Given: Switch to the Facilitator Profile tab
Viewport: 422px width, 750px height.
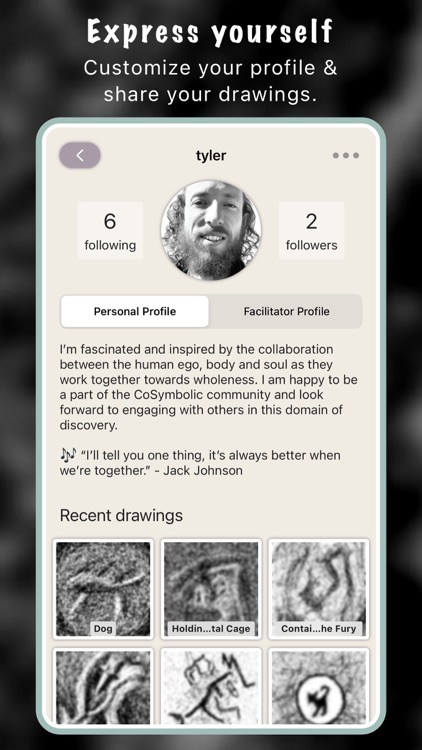Looking at the screenshot, I should click(x=286, y=311).
